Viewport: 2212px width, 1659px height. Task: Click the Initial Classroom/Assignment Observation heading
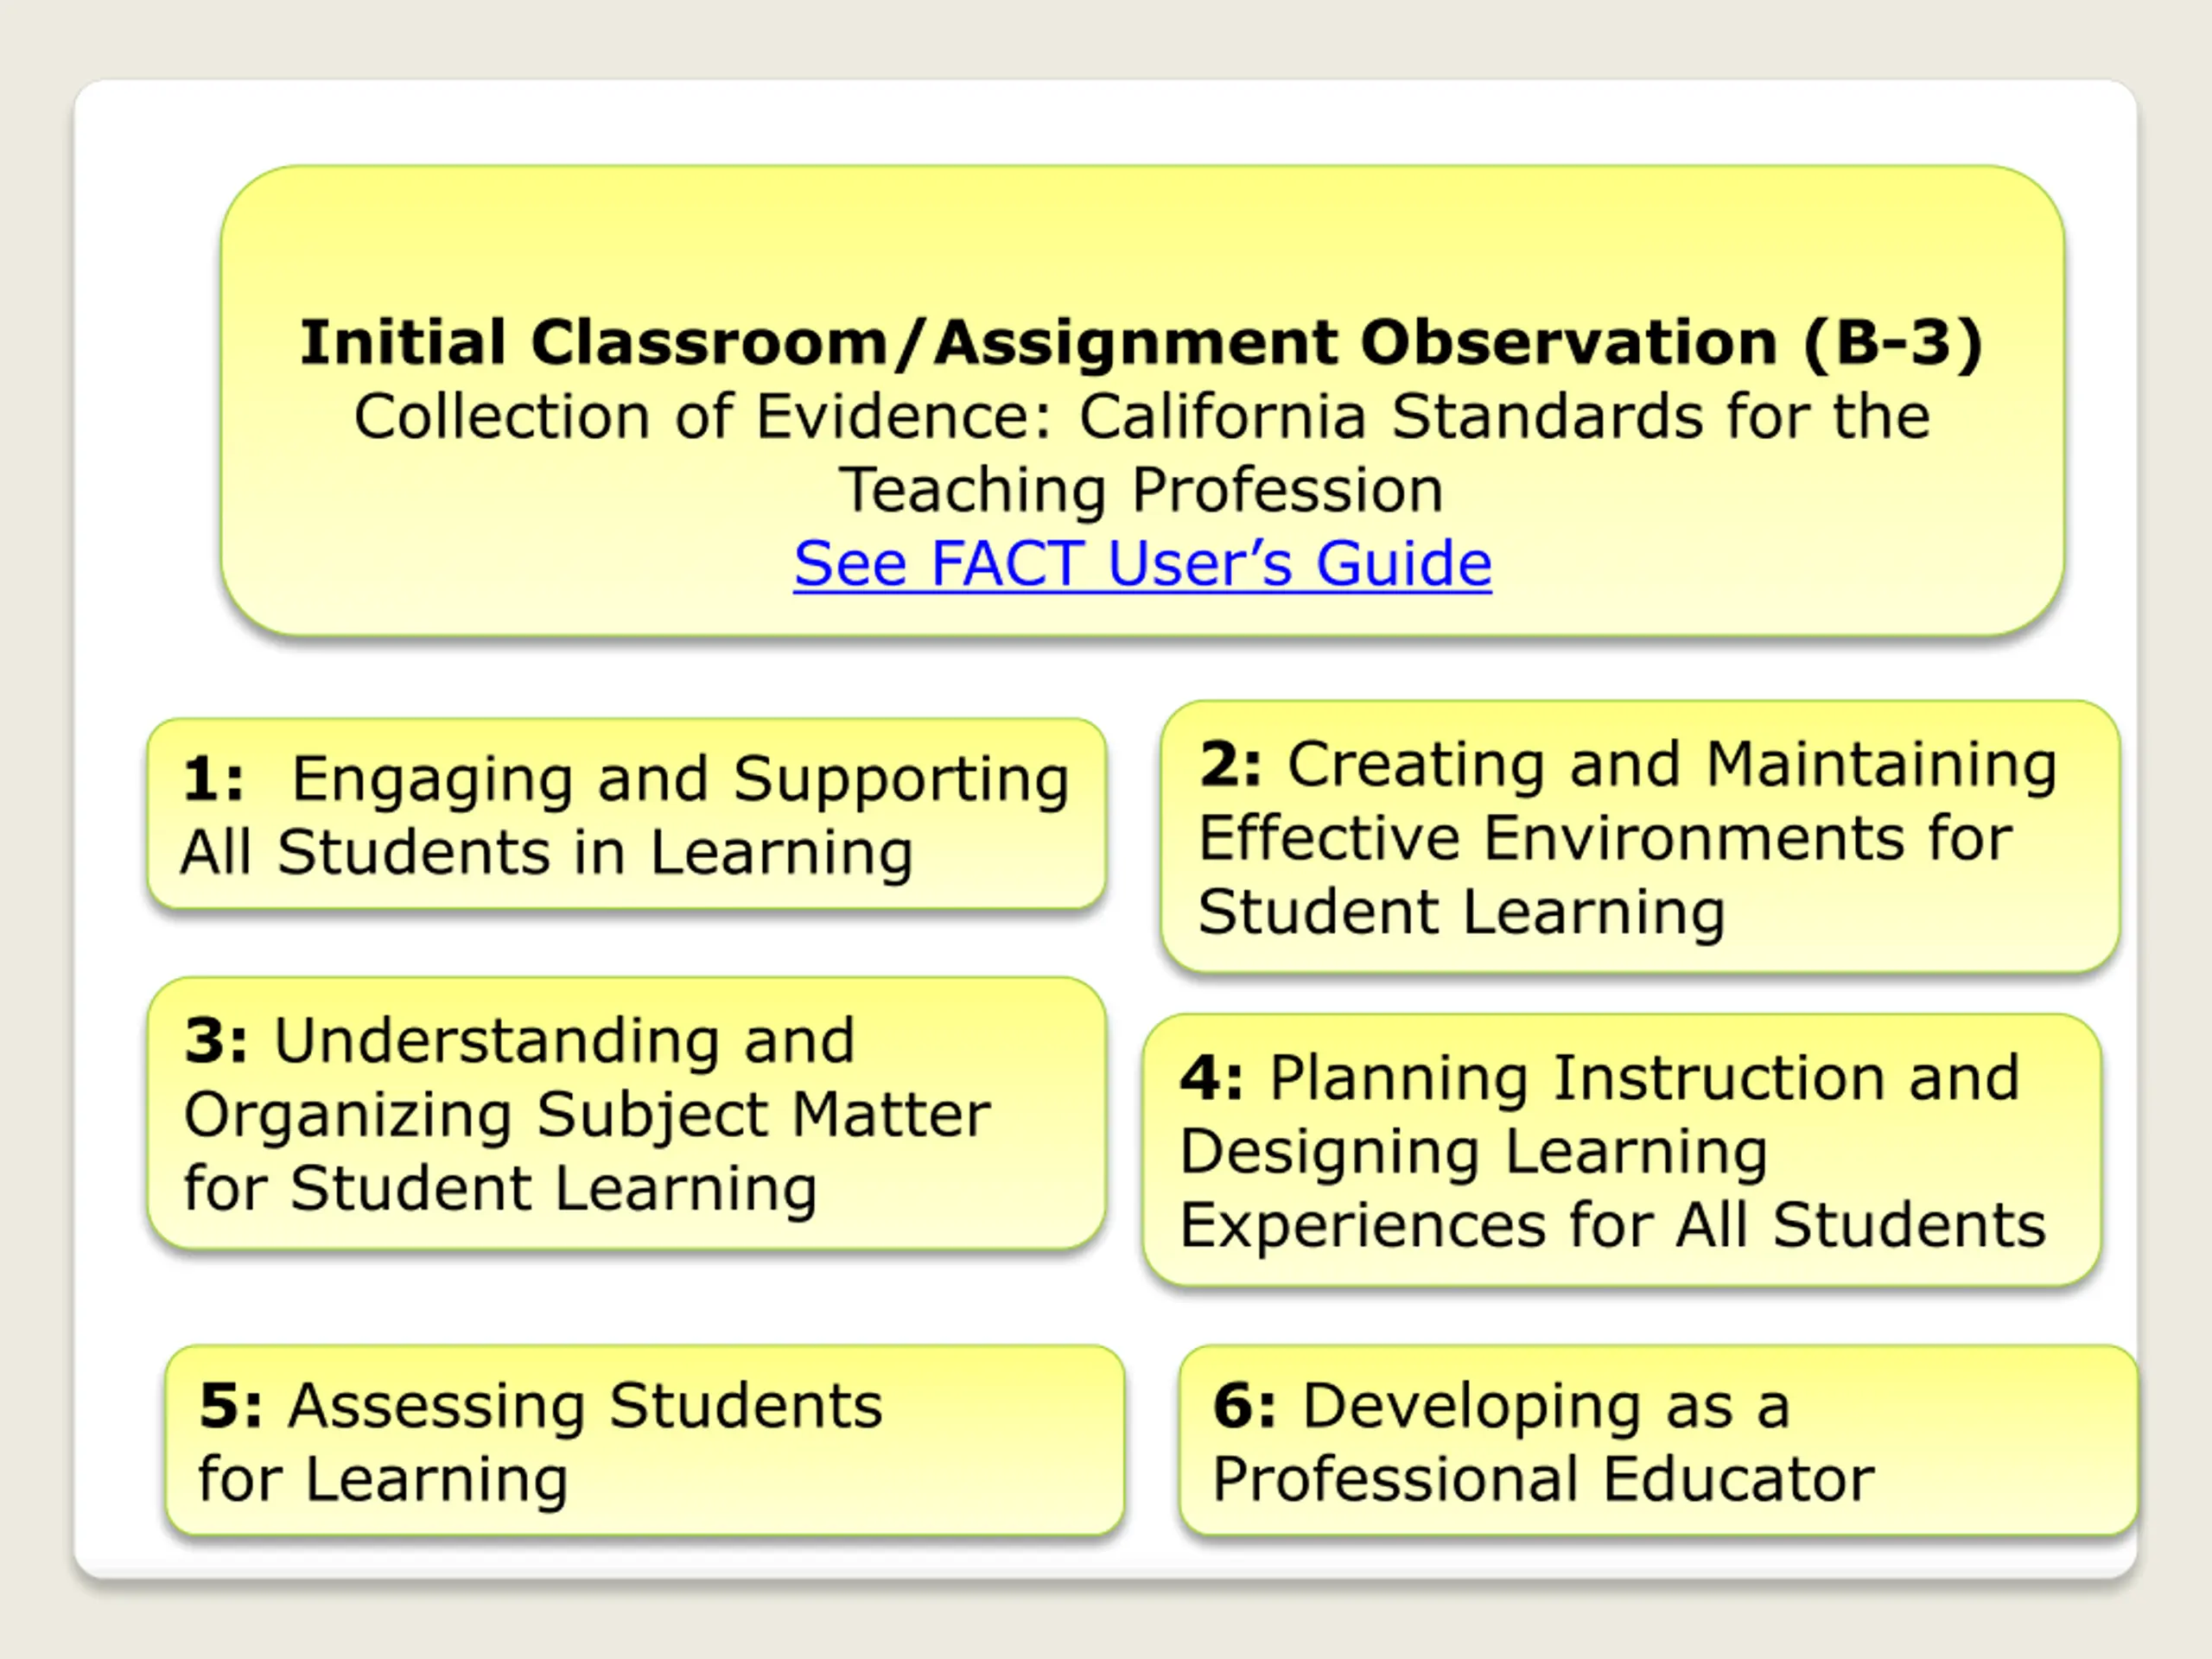click(1142, 343)
